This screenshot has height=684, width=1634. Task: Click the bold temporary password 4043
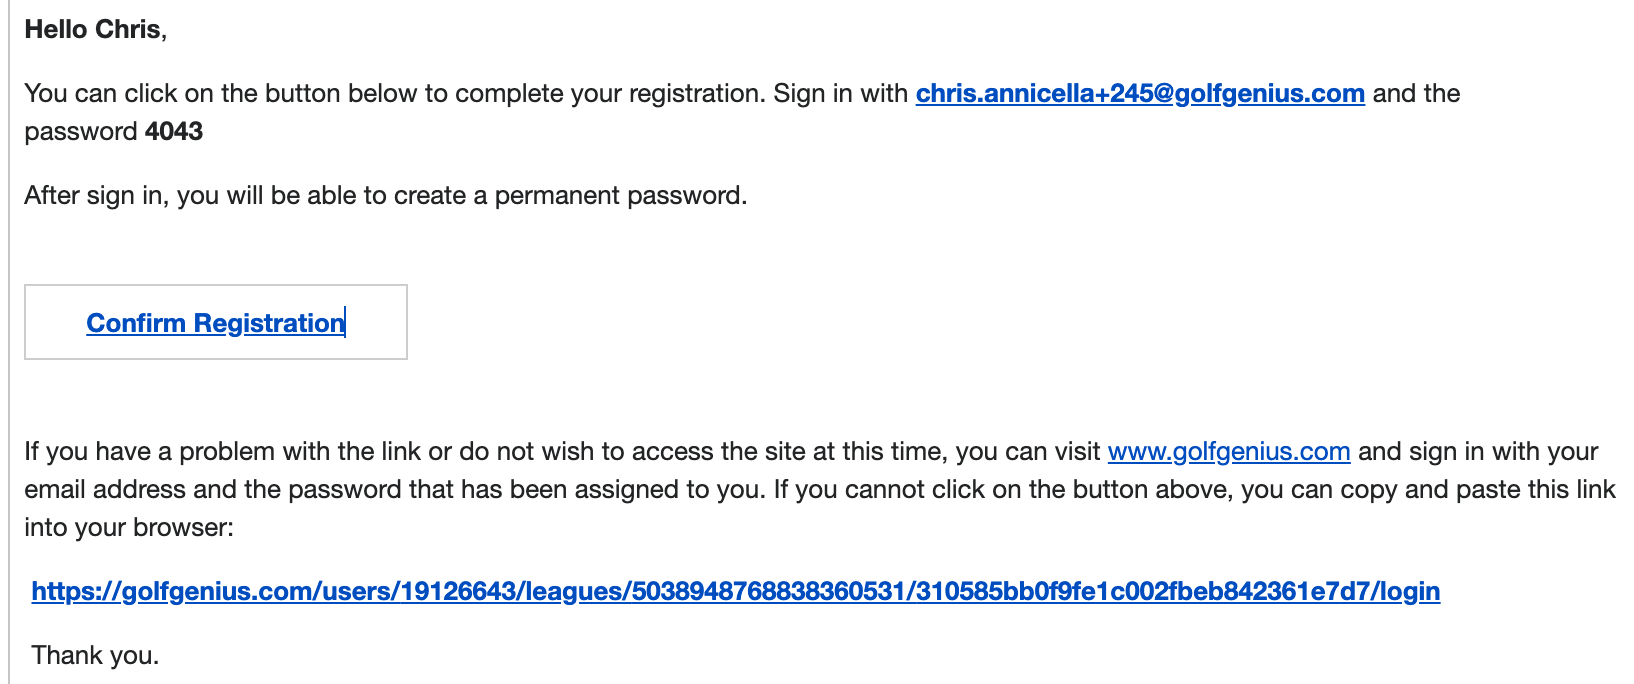point(174,131)
